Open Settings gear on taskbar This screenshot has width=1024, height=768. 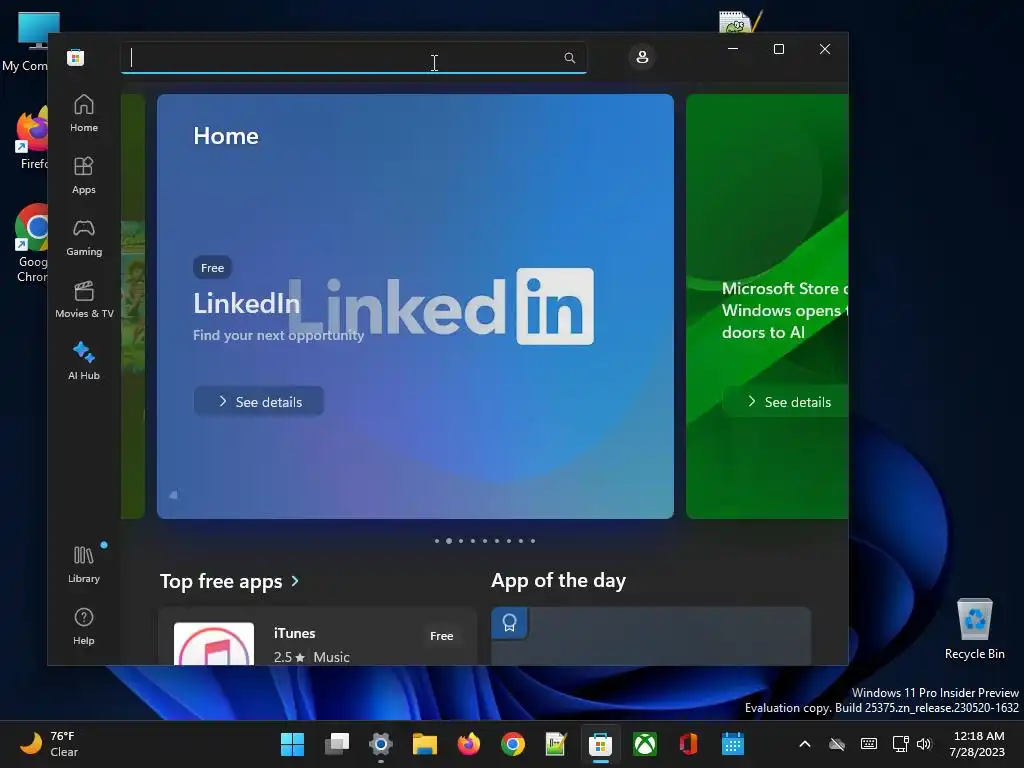tap(381, 744)
